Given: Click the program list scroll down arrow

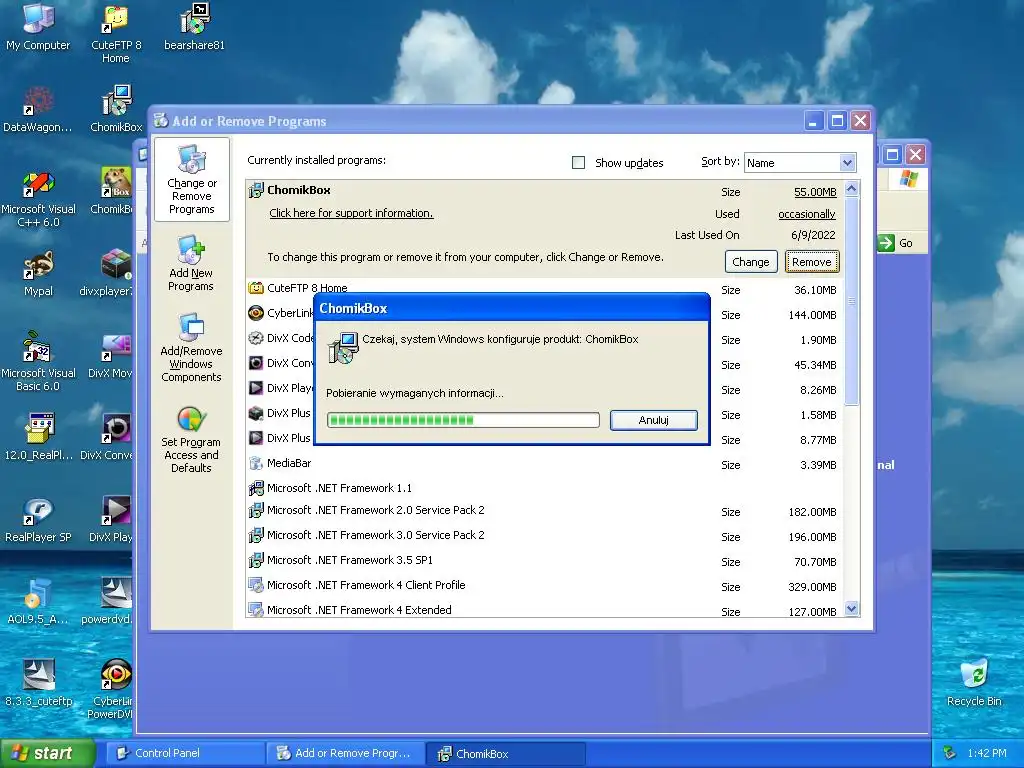Looking at the screenshot, I should pyautogui.click(x=851, y=609).
